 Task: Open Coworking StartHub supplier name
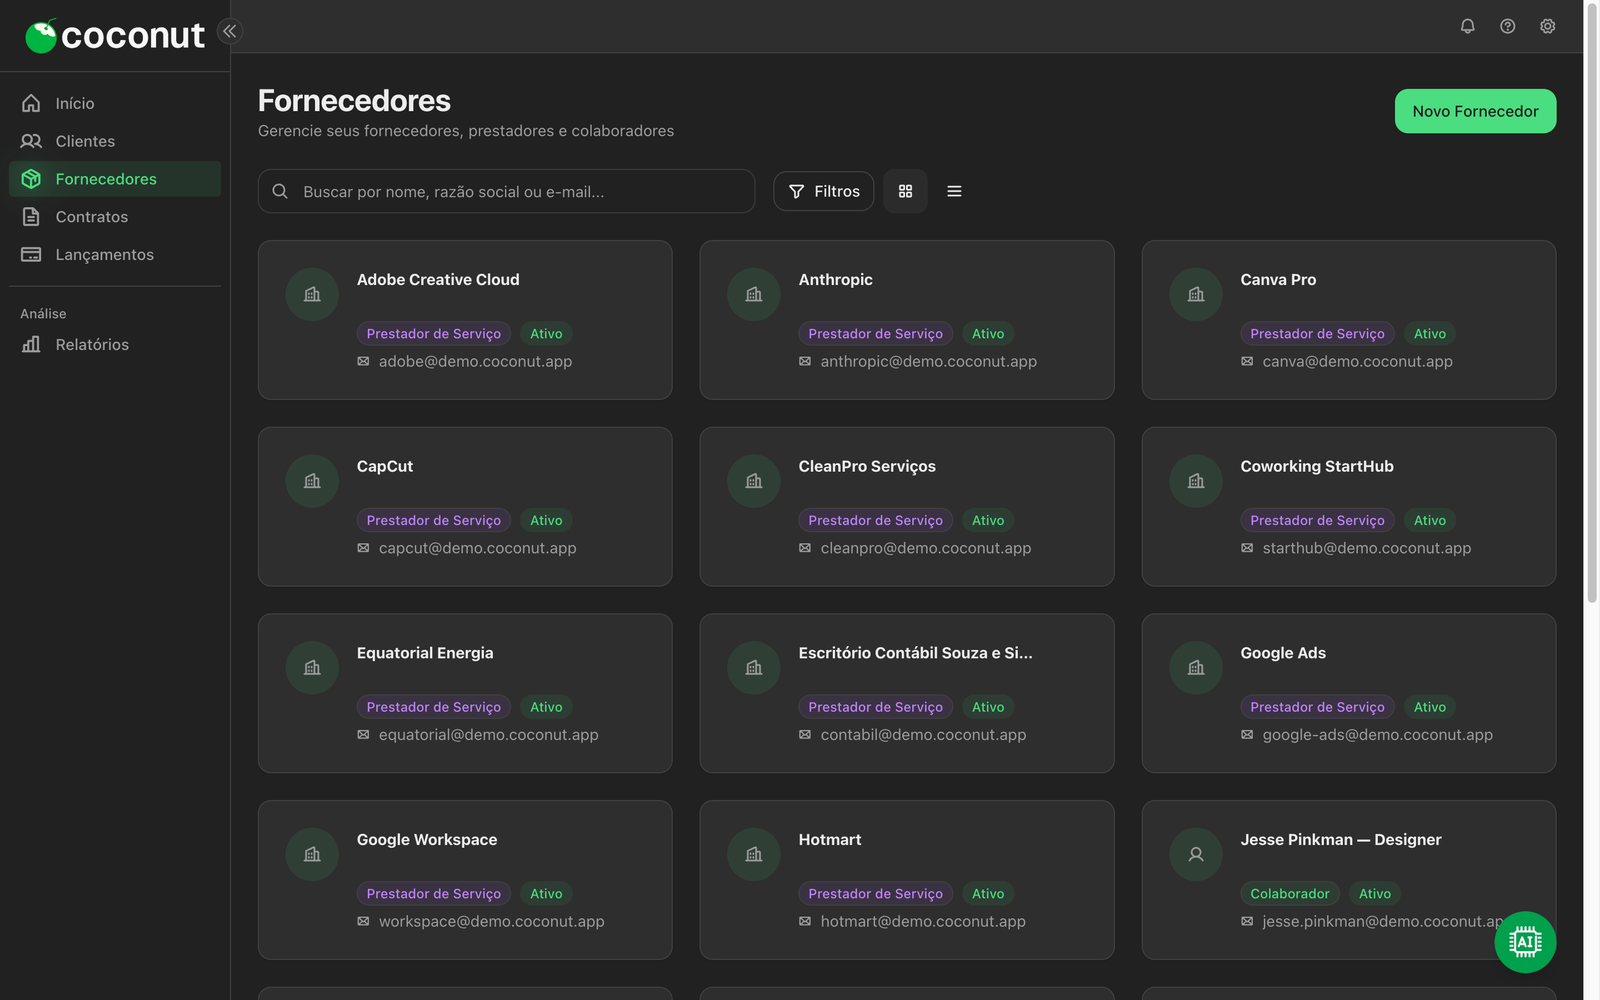point(1317,467)
